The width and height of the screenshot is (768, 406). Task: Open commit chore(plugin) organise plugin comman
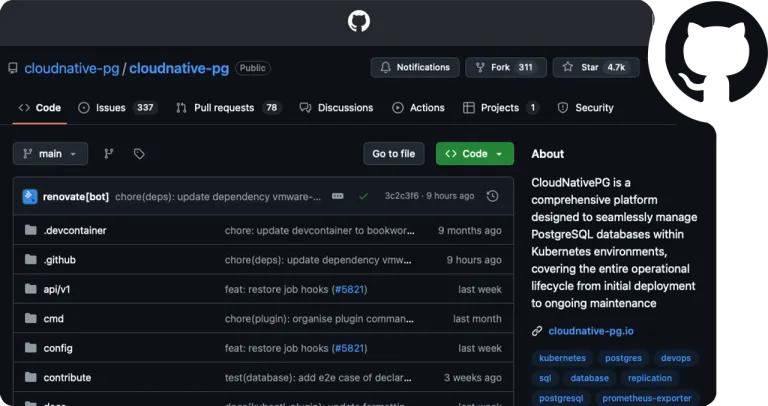pyautogui.click(x=319, y=319)
